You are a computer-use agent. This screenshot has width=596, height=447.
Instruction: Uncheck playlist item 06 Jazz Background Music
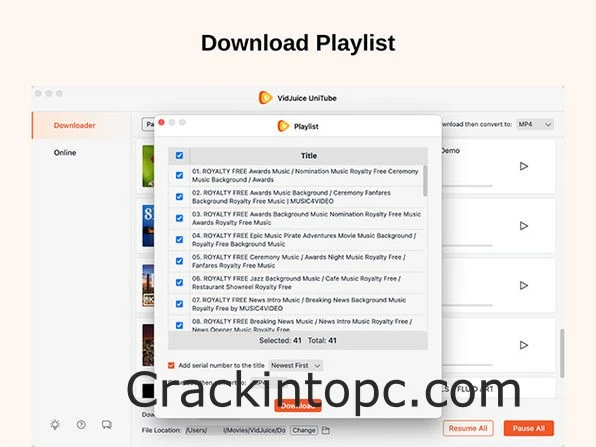[x=179, y=282]
